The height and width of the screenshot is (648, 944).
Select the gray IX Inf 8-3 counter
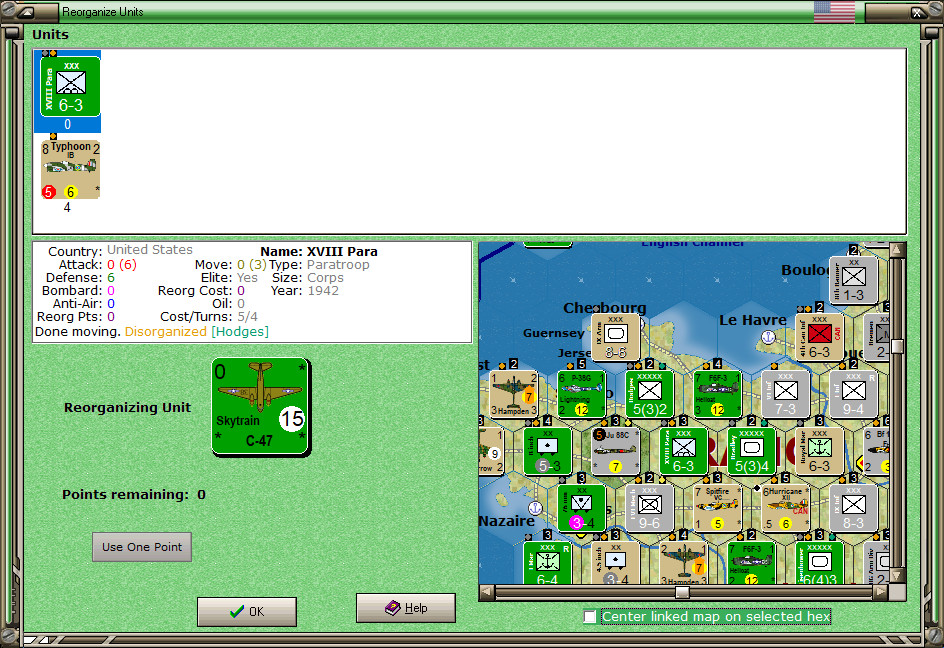(853, 508)
